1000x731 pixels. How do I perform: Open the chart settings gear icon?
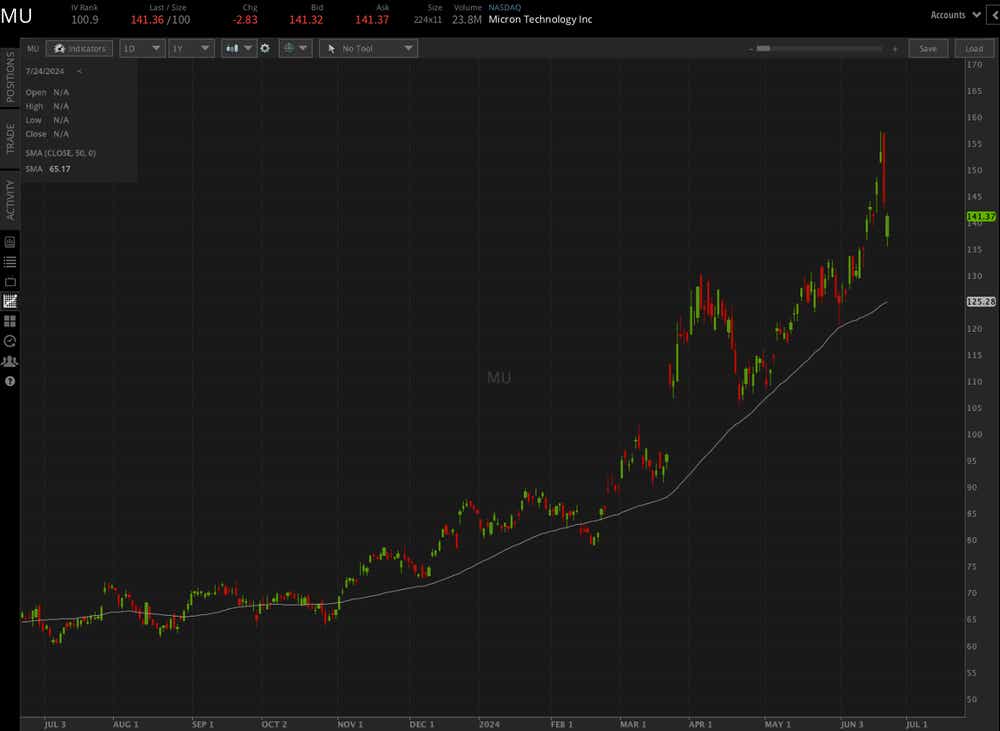click(x=264, y=48)
